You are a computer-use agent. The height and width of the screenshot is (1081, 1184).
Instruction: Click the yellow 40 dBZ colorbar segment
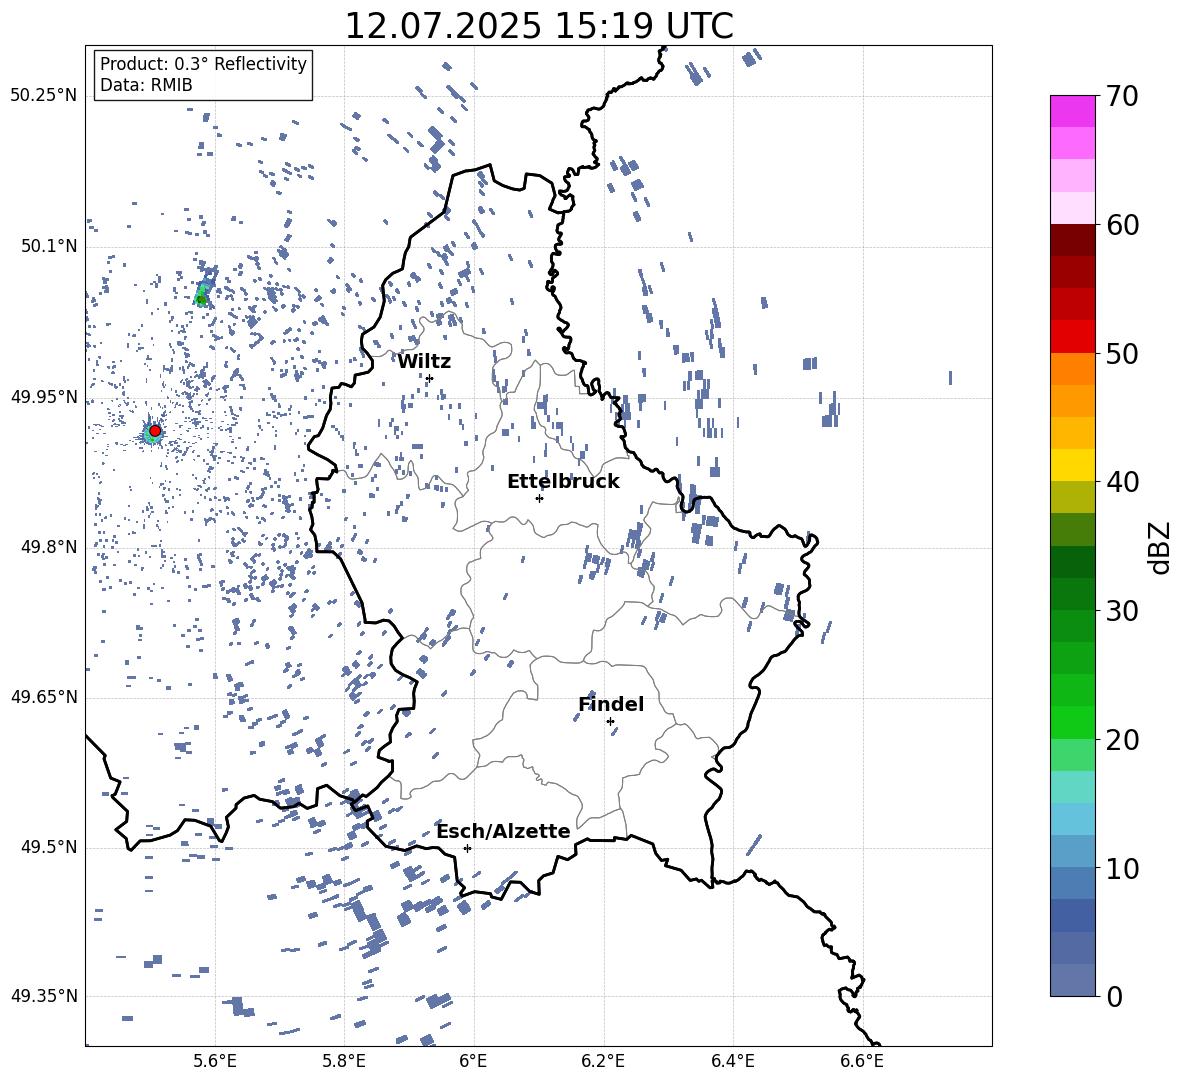pos(1073,466)
